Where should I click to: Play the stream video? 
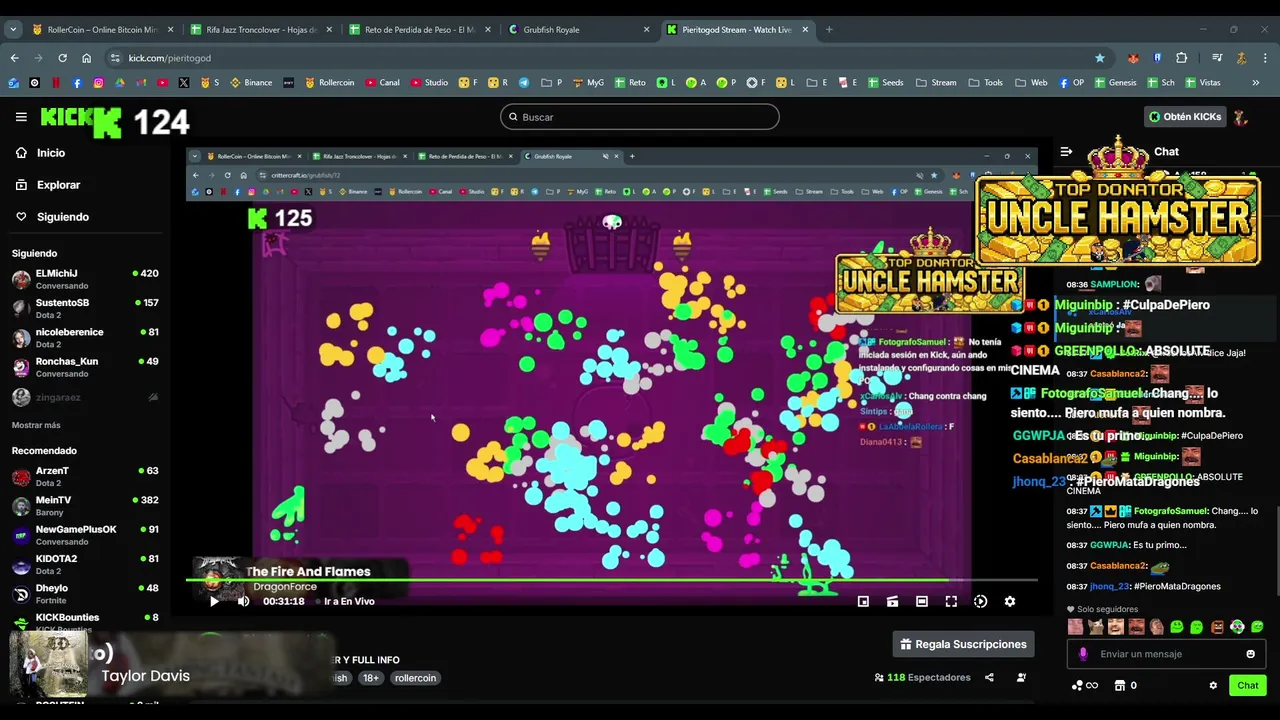[214, 601]
